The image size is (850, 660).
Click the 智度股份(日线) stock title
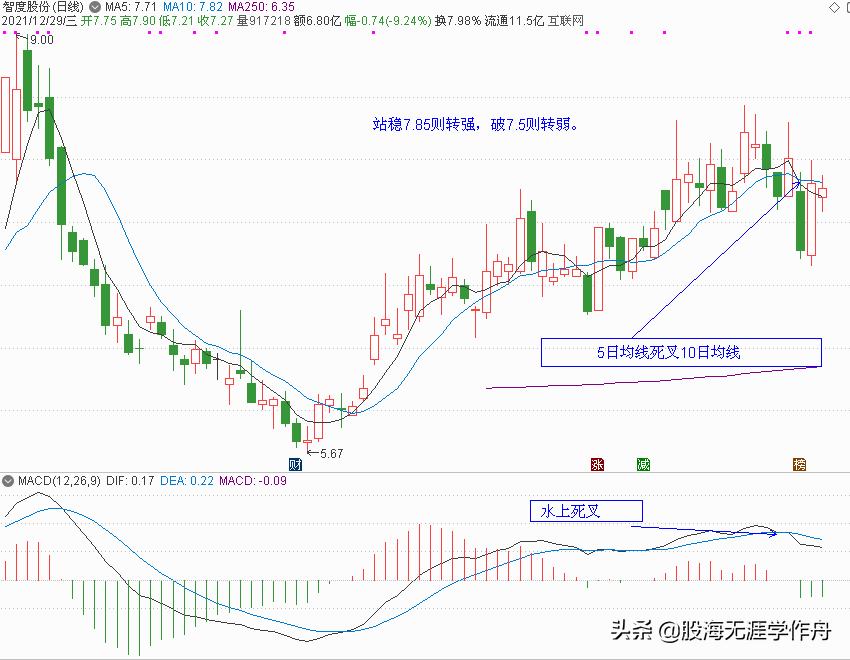tap(43, 7)
